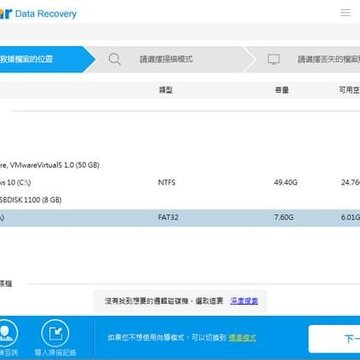
Task: Click the import scan record icon
Action: 55,334
